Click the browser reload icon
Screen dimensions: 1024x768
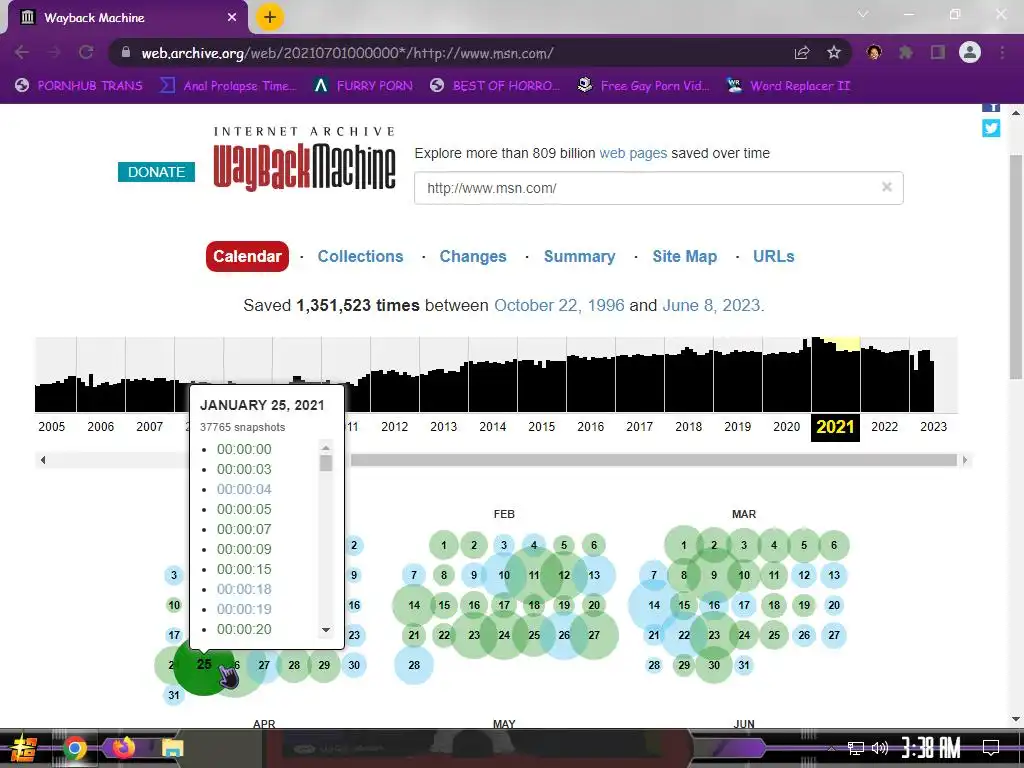[x=86, y=52]
